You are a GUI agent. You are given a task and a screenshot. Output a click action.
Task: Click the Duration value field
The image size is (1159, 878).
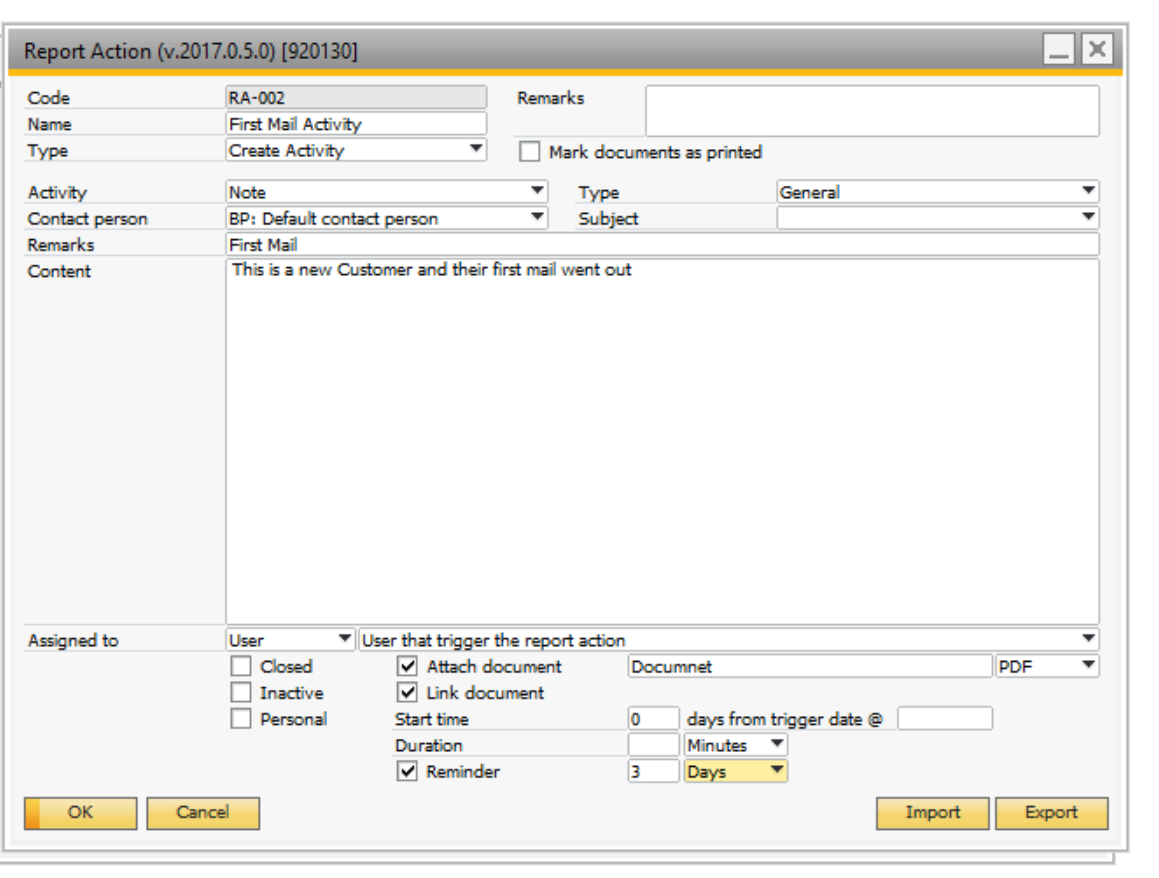pyautogui.click(x=653, y=745)
